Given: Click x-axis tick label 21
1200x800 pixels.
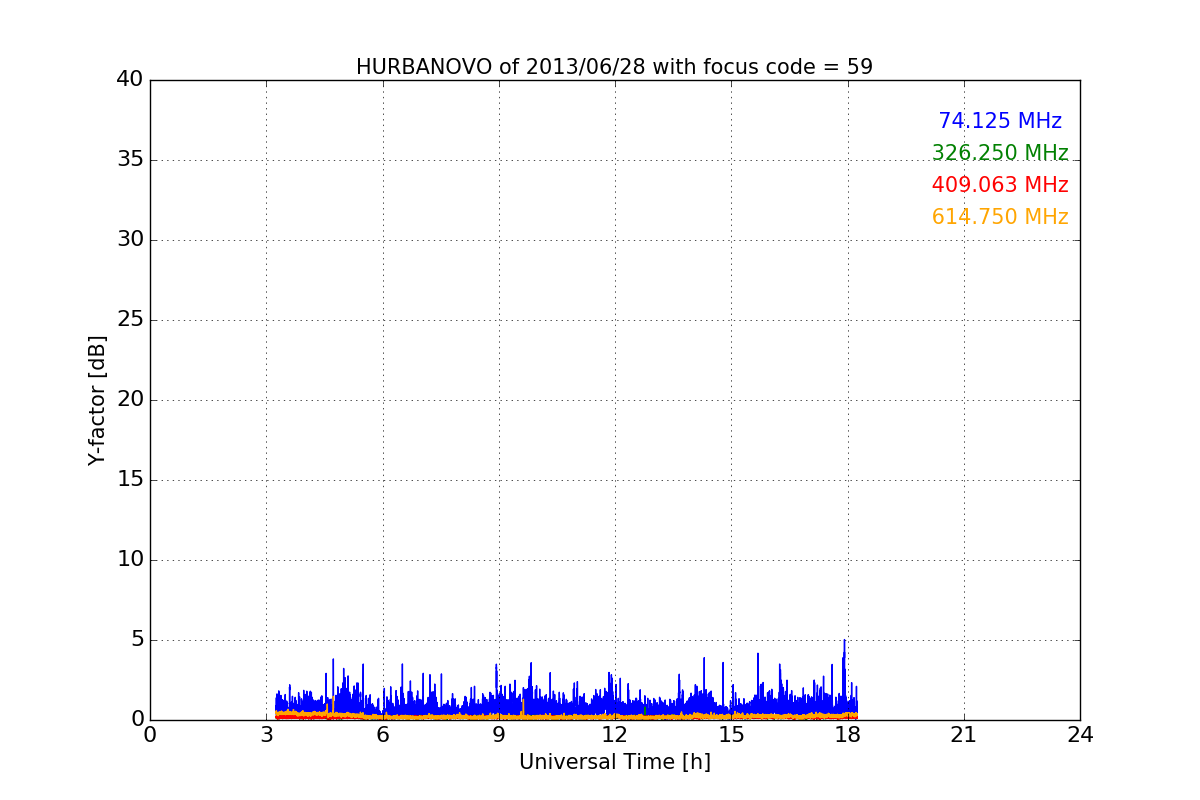Looking at the screenshot, I should [x=964, y=734].
